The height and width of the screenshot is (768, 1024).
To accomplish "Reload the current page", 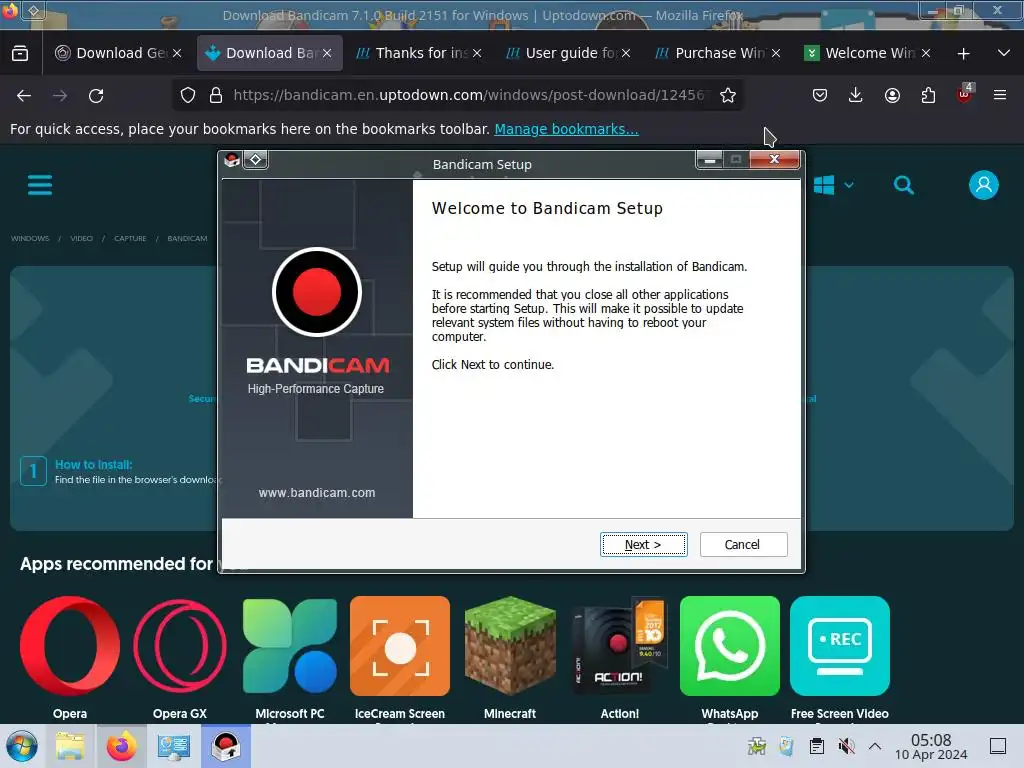I will [96, 95].
